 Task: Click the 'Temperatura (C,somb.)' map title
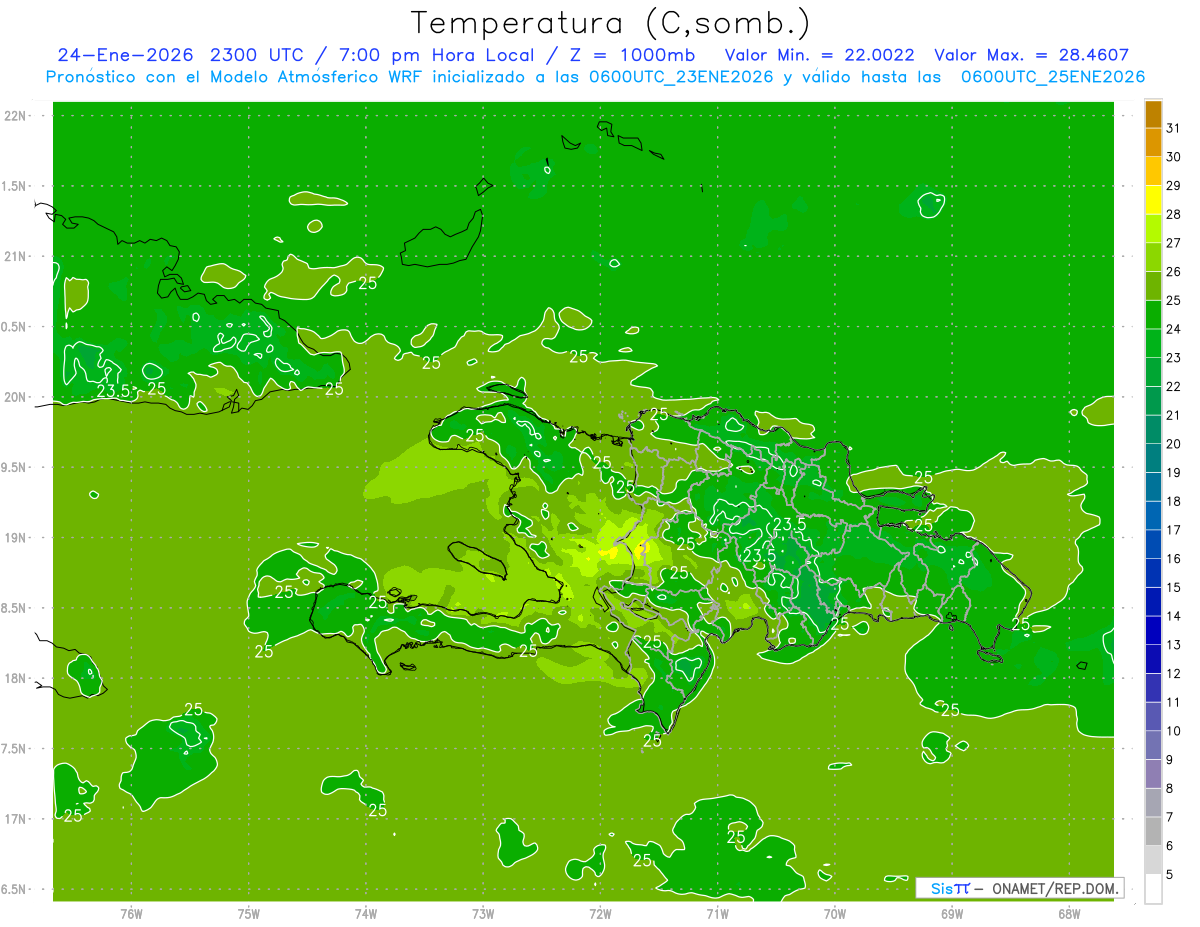point(610,22)
